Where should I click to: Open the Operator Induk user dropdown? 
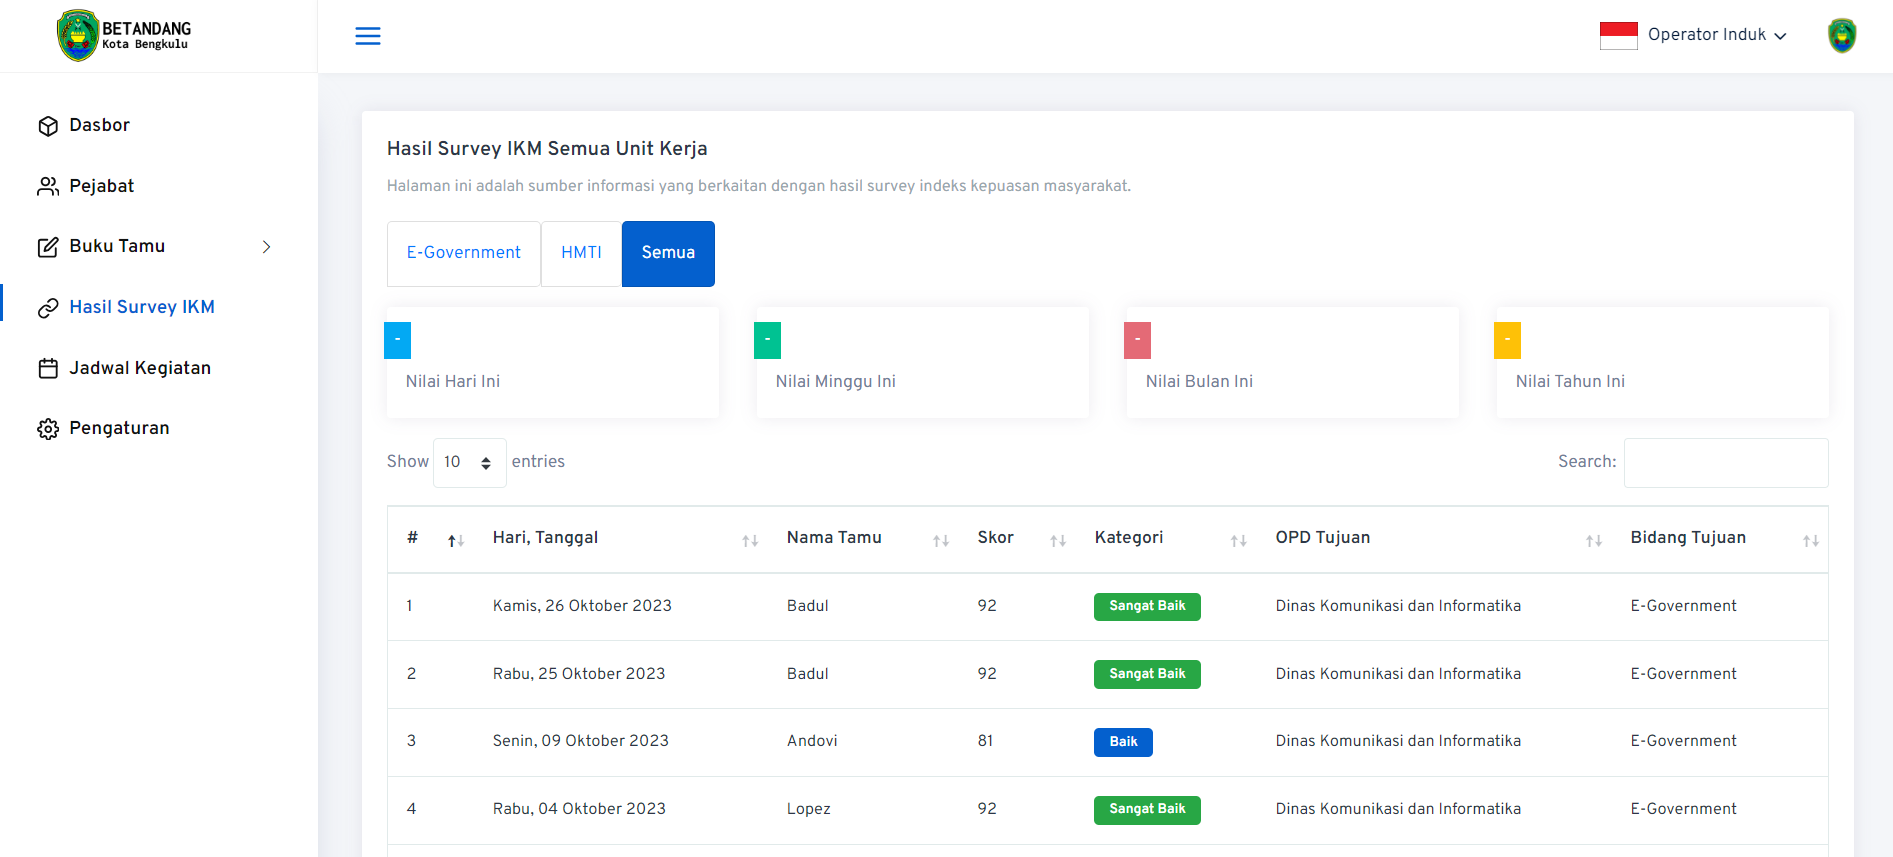coord(1716,35)
